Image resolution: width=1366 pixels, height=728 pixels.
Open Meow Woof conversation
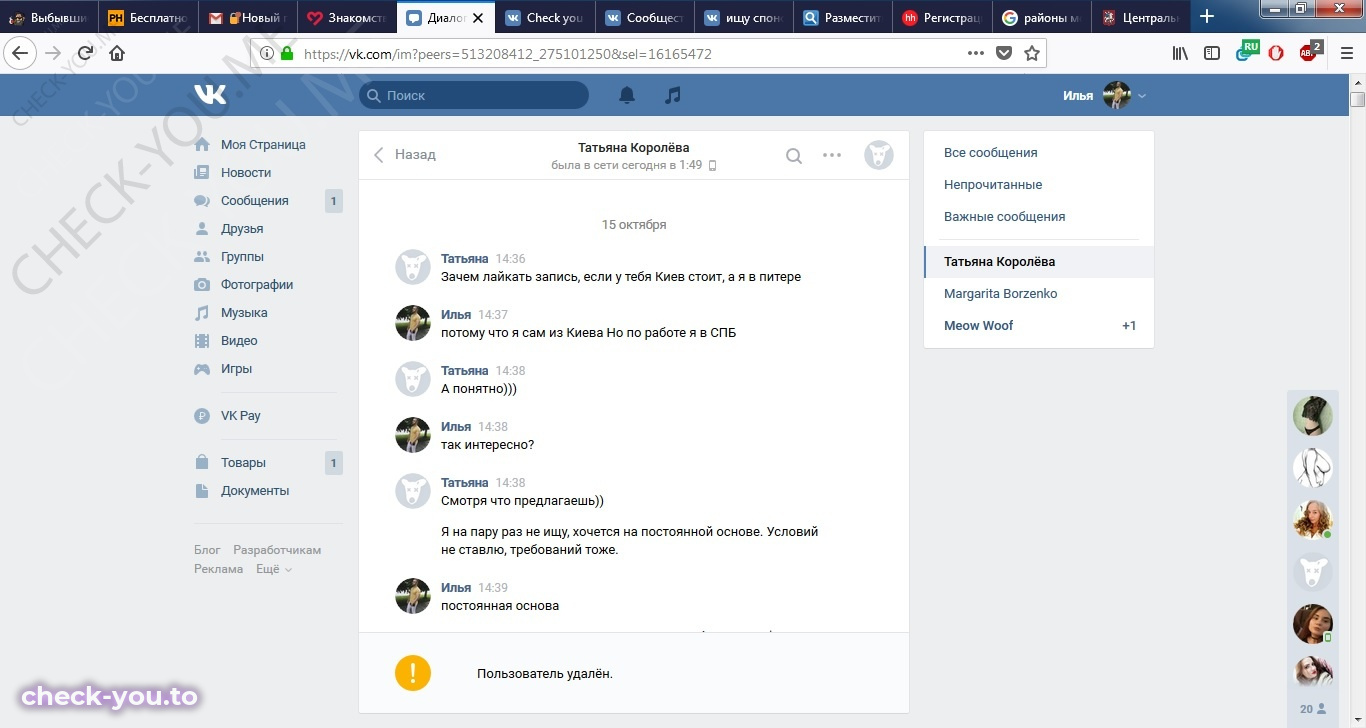pyautogui.click(x=1039, y=326)
